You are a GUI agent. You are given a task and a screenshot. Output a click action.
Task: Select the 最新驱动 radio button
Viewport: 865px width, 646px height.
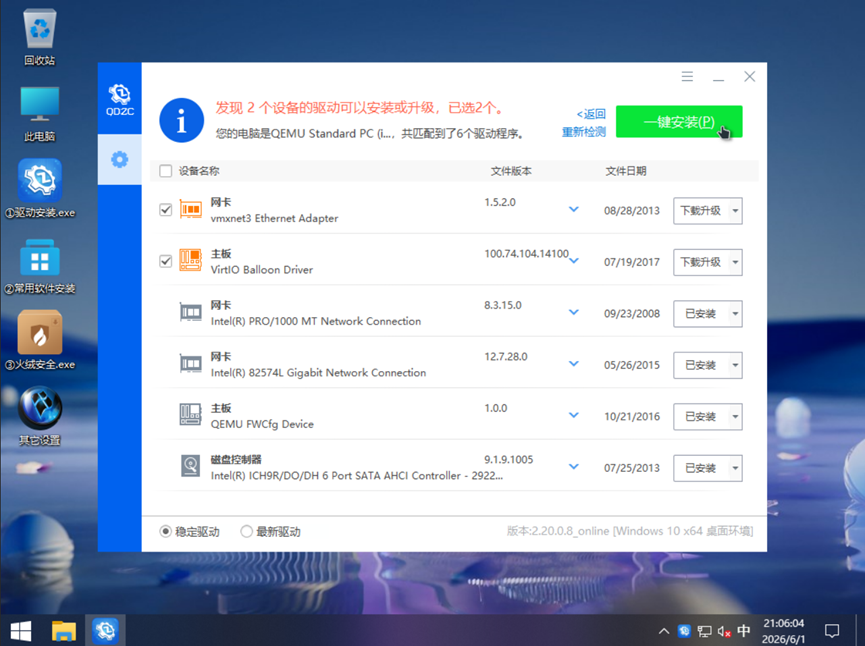(x=247, y=531)
